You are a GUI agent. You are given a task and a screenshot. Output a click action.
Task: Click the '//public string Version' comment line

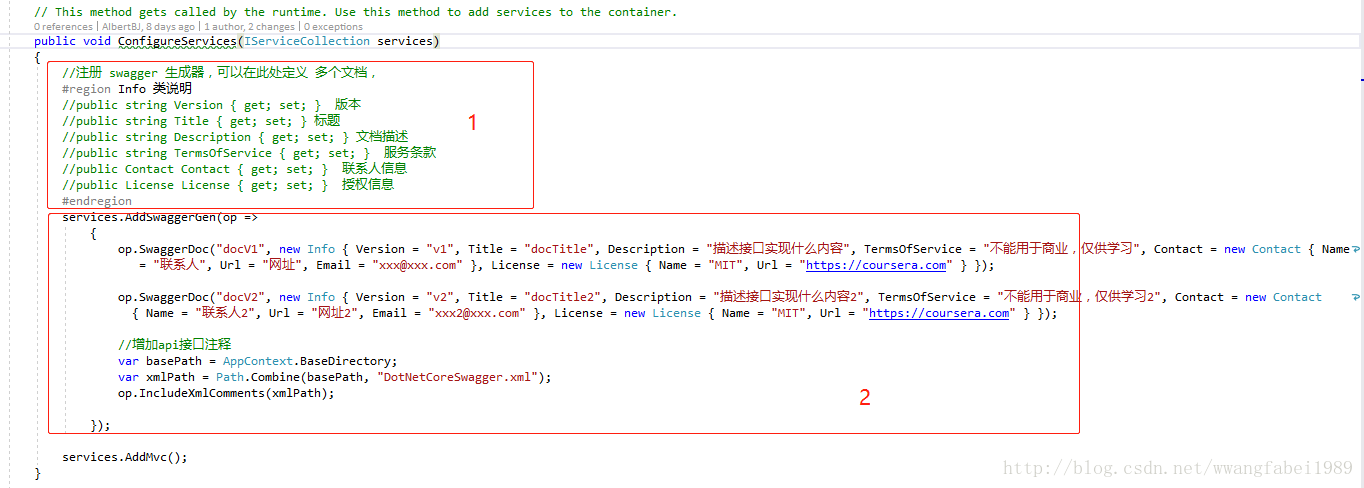(212, 105)
